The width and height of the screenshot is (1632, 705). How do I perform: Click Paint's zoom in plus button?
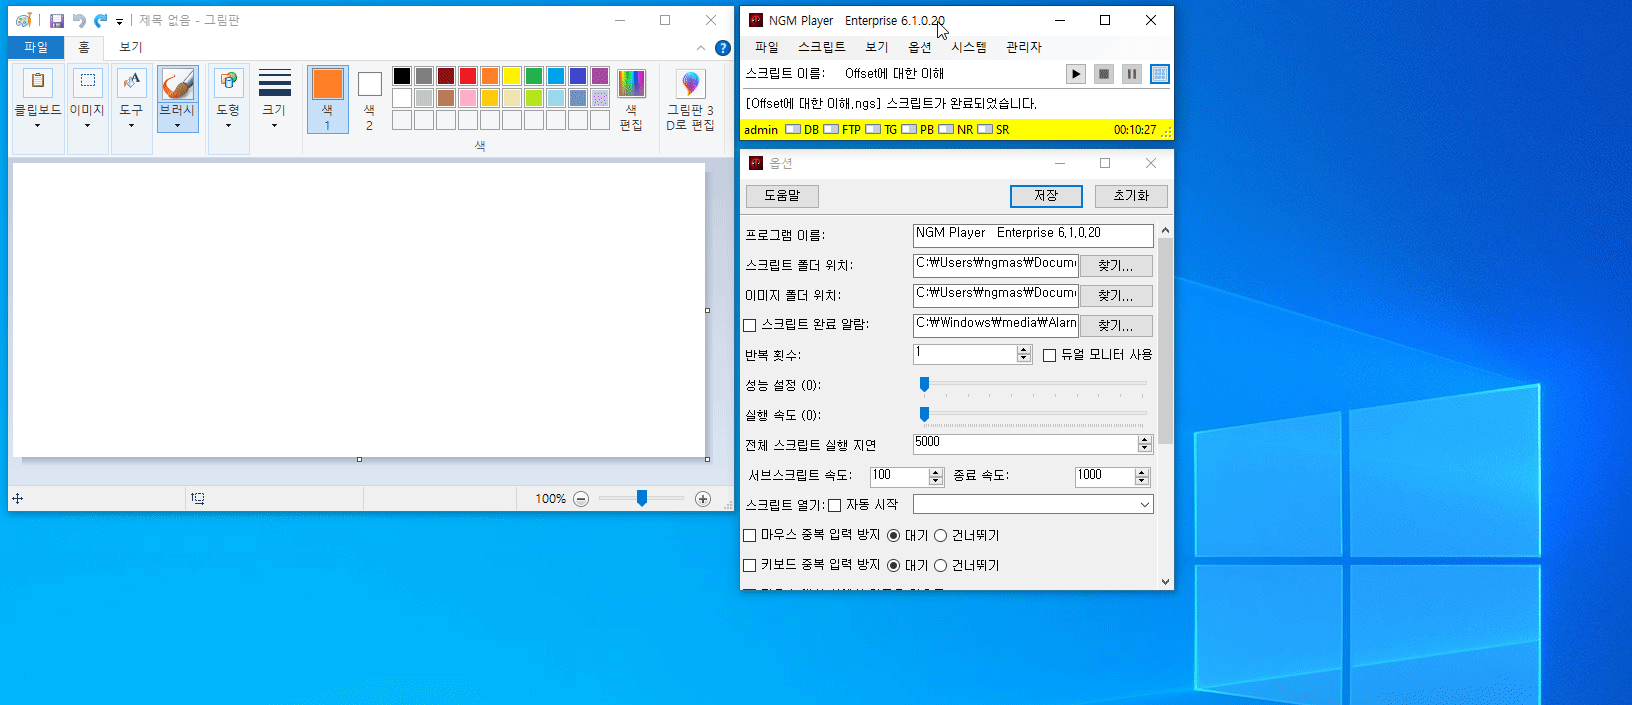(x=703, y=498)
